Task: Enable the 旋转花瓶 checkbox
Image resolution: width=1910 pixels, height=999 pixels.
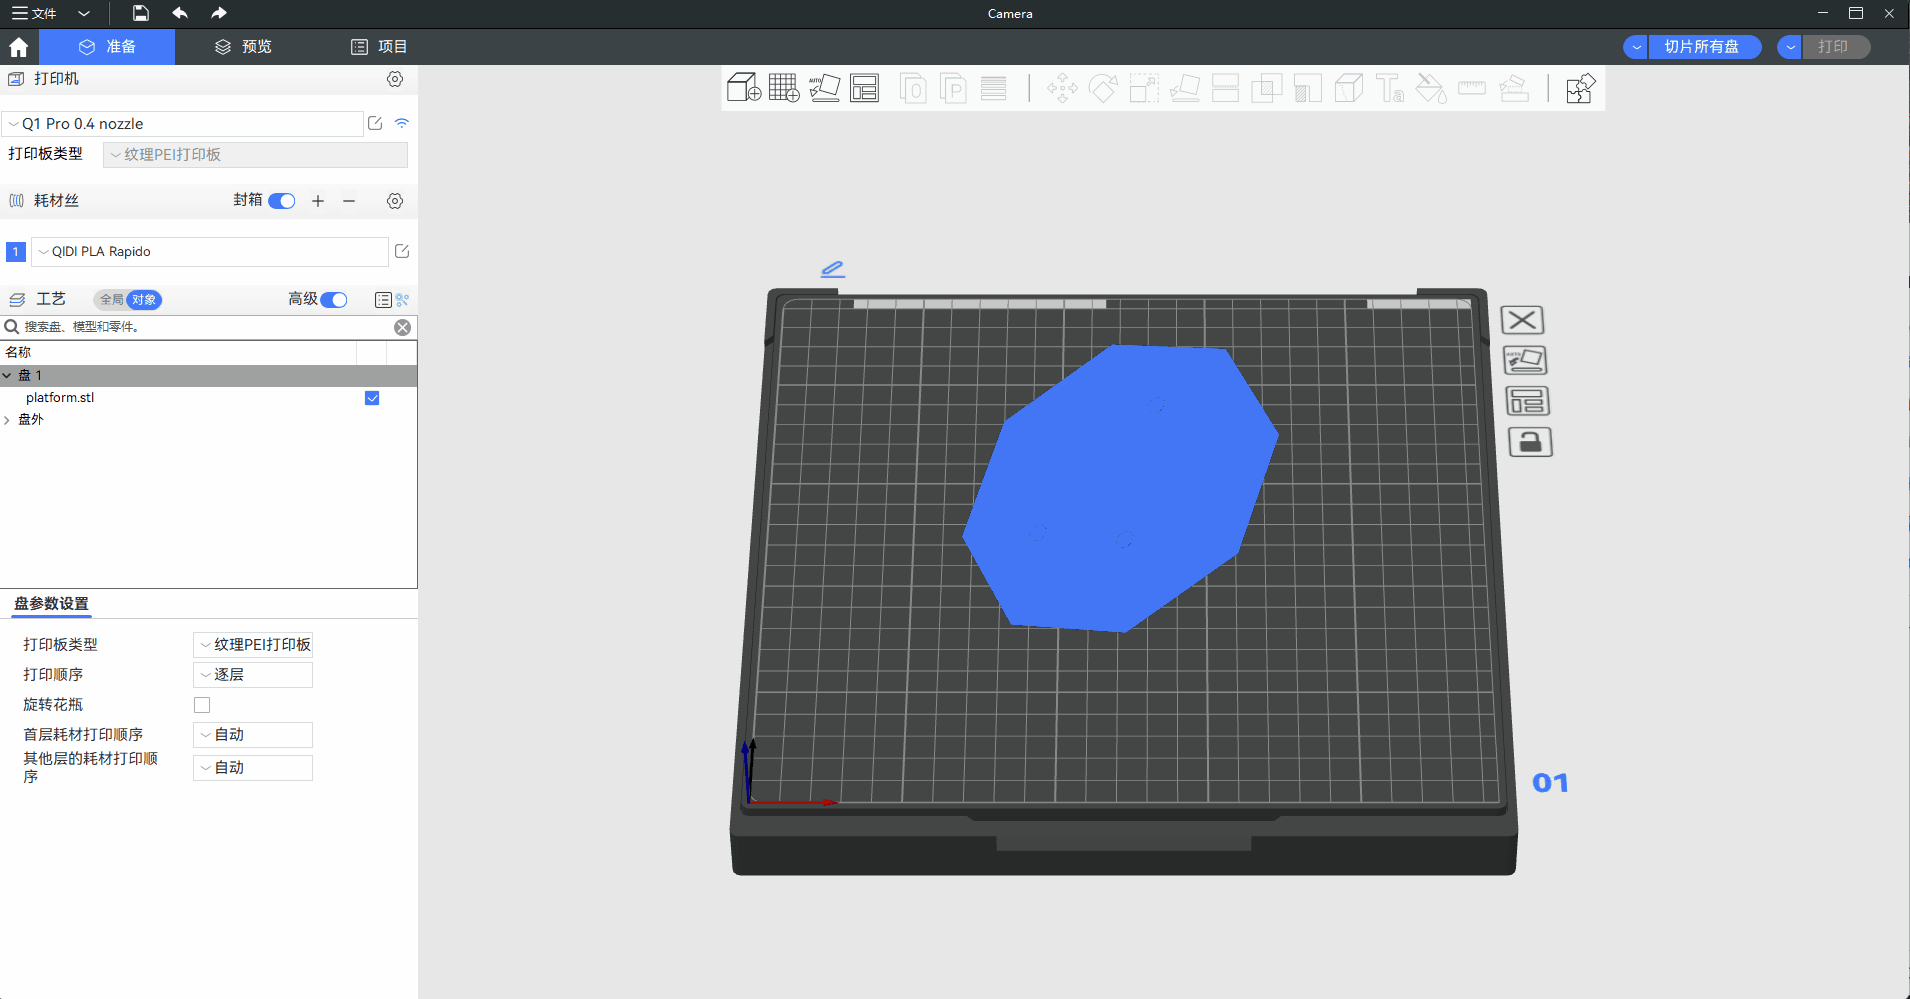Action: click(202, 705)
